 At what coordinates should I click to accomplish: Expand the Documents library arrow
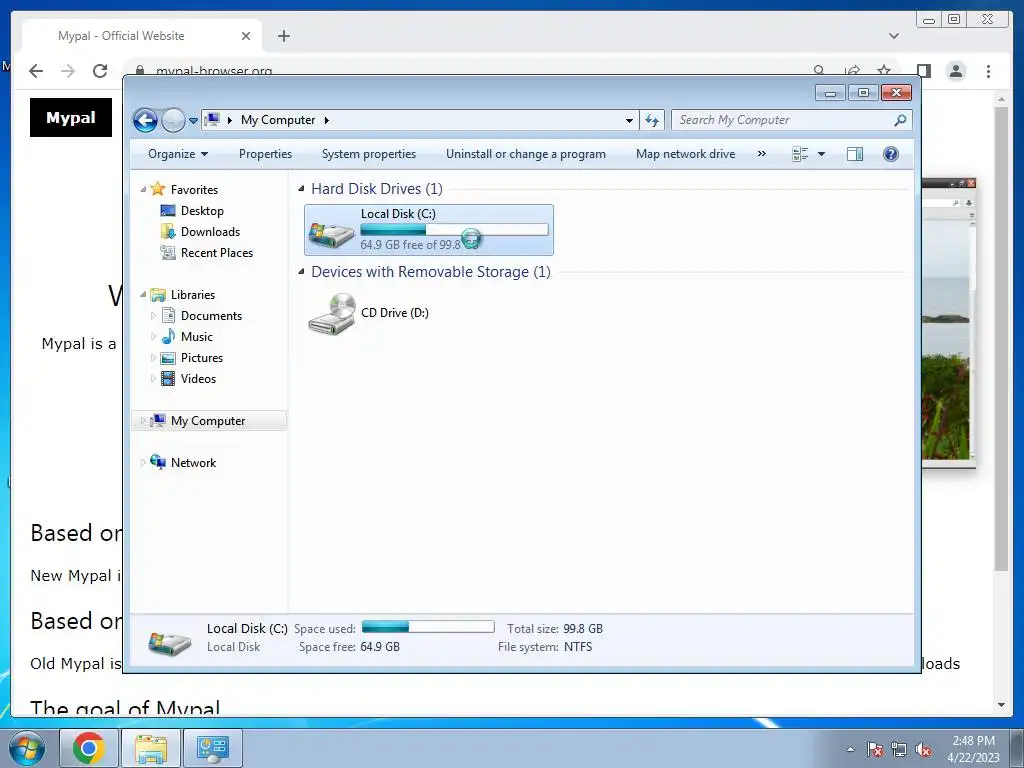153,316
